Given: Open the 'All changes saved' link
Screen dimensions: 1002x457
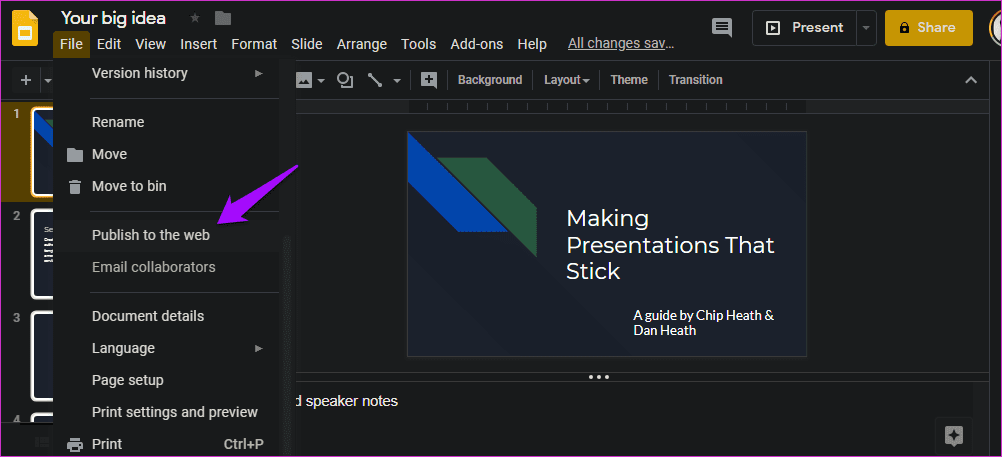Looking at the screenshot, I should [x=620, y=43].
